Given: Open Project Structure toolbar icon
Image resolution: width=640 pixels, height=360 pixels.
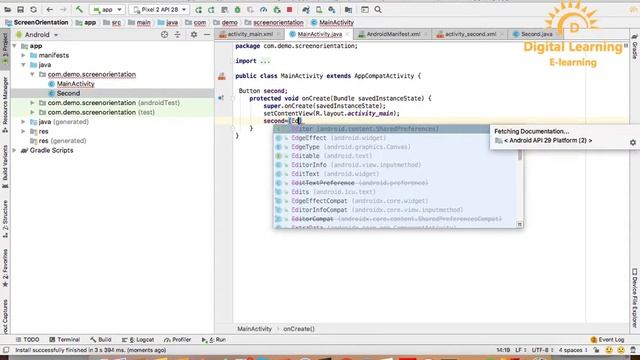Looking at the screenshot, I should coord(348,9).
